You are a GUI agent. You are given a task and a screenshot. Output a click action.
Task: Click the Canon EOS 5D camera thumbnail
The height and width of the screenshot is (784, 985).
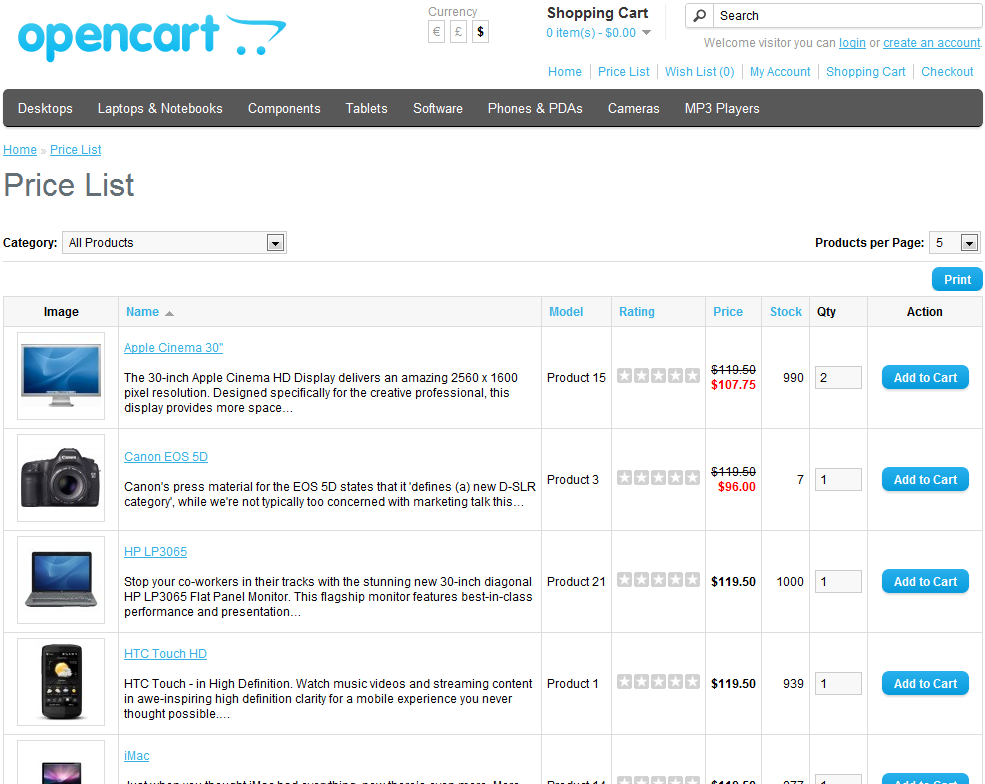(x=61, y=478)
